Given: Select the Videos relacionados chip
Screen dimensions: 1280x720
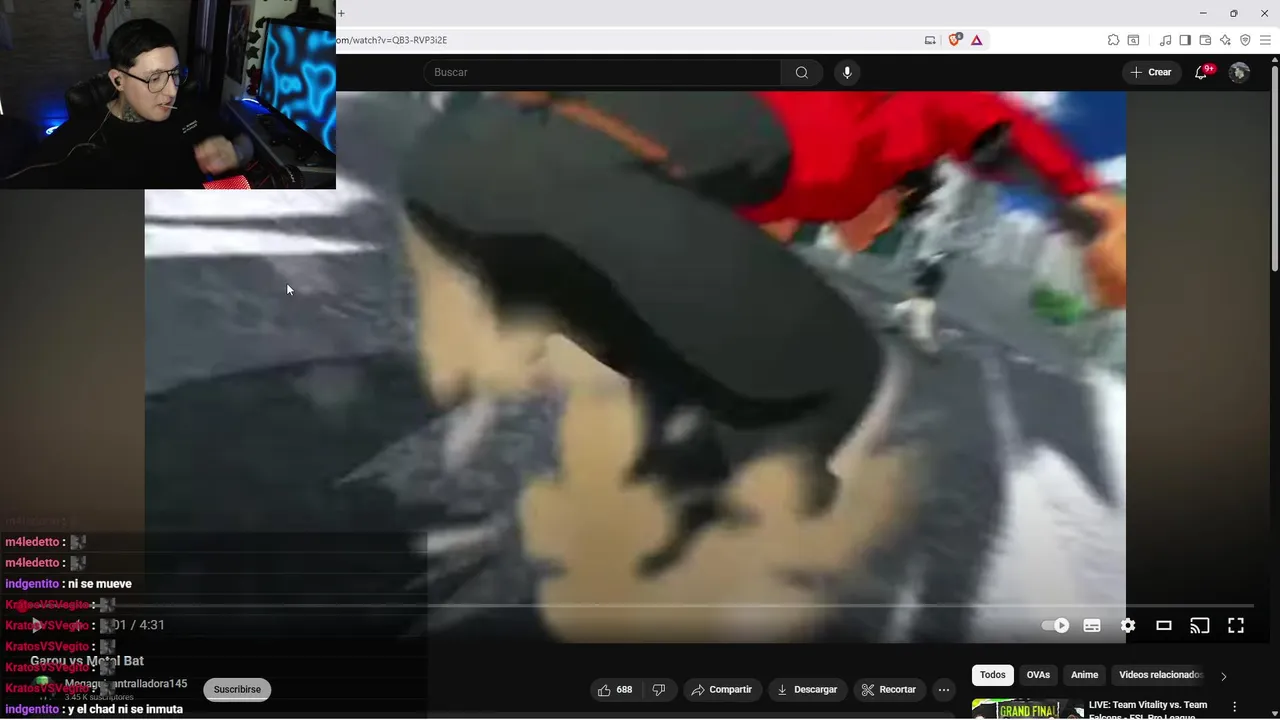Looking at the screenshot, I should (x=1160, y=675).
